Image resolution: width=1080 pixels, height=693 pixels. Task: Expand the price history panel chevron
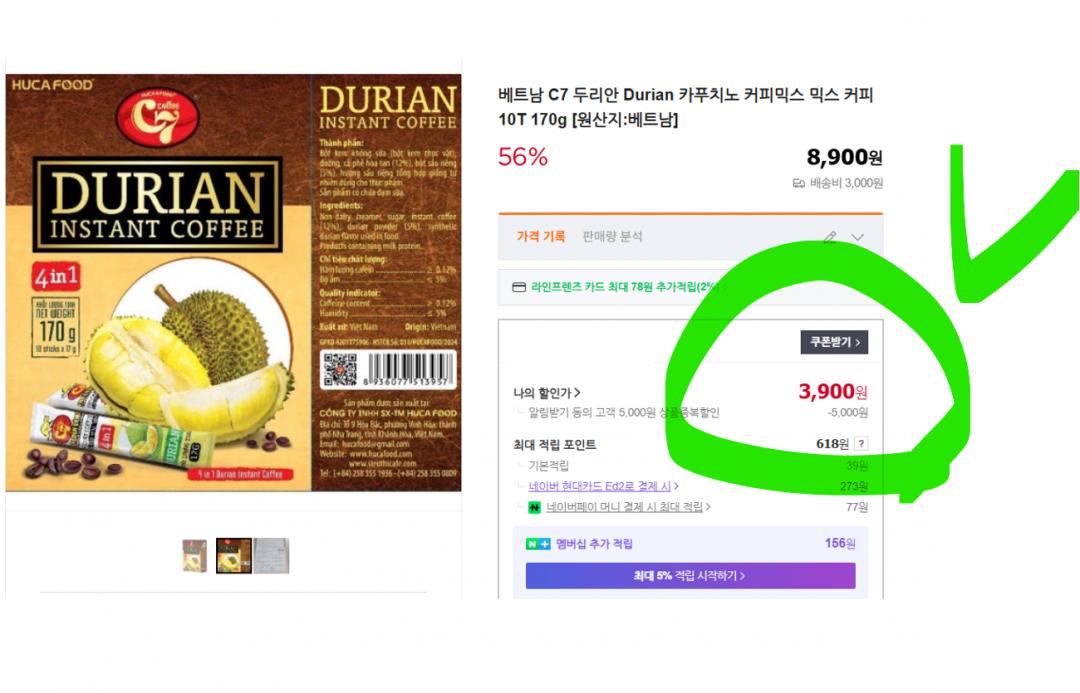(857, 238)
